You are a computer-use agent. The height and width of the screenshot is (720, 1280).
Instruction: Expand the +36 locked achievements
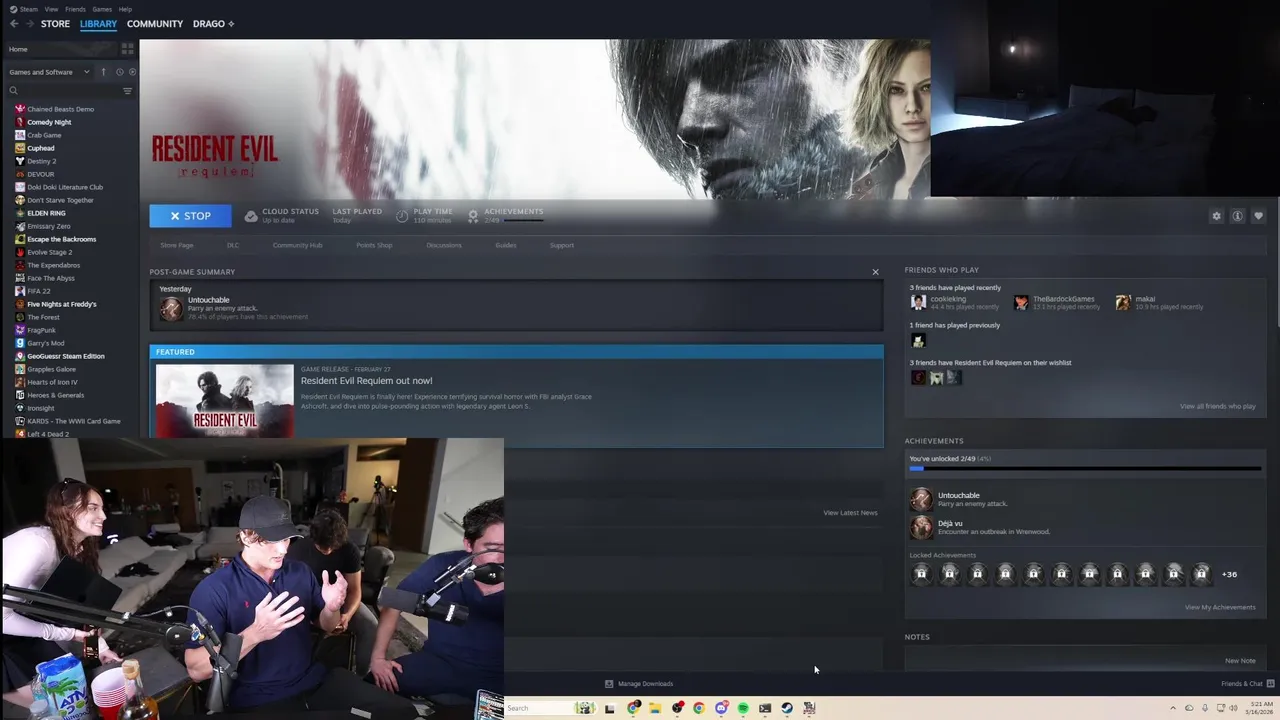(1229, 574)
